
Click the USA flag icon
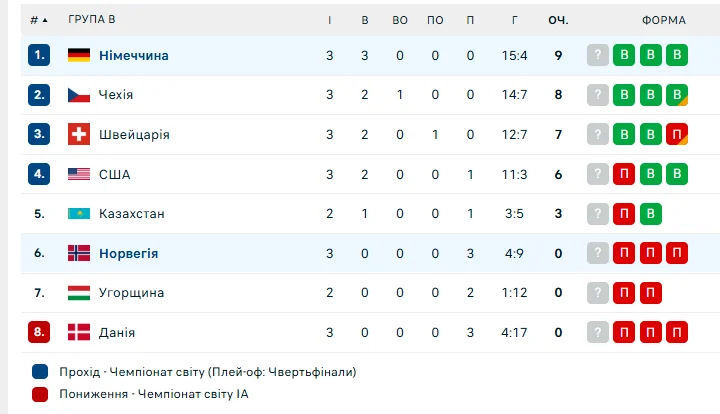79,174
